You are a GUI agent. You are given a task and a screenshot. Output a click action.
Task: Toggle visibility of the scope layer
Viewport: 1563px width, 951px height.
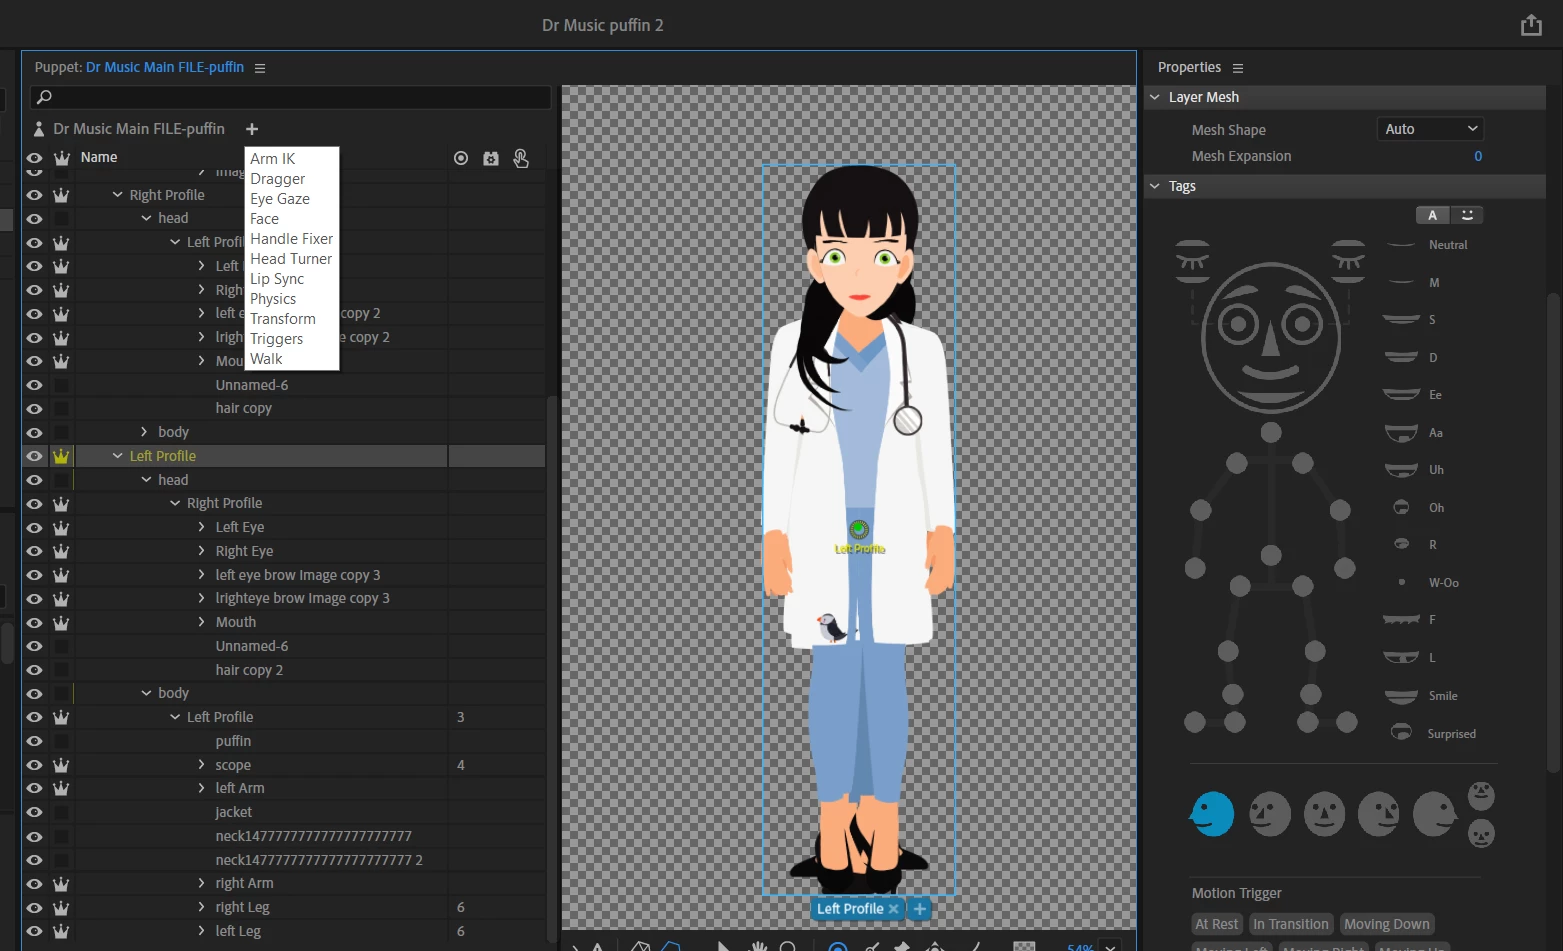tap(34, 765)
